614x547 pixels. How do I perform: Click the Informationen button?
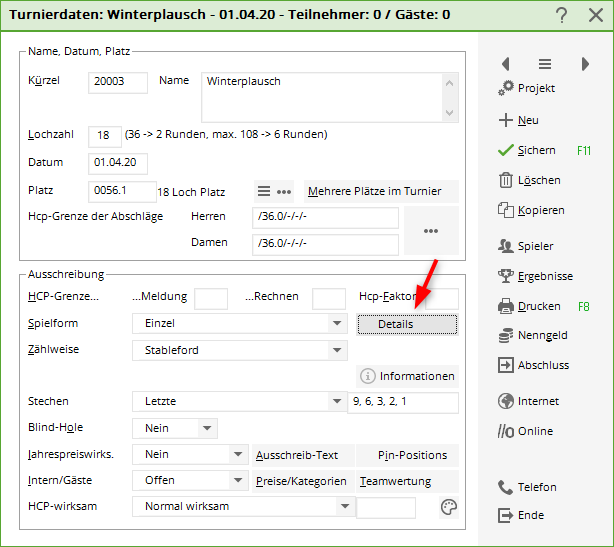tap(407, 376)
